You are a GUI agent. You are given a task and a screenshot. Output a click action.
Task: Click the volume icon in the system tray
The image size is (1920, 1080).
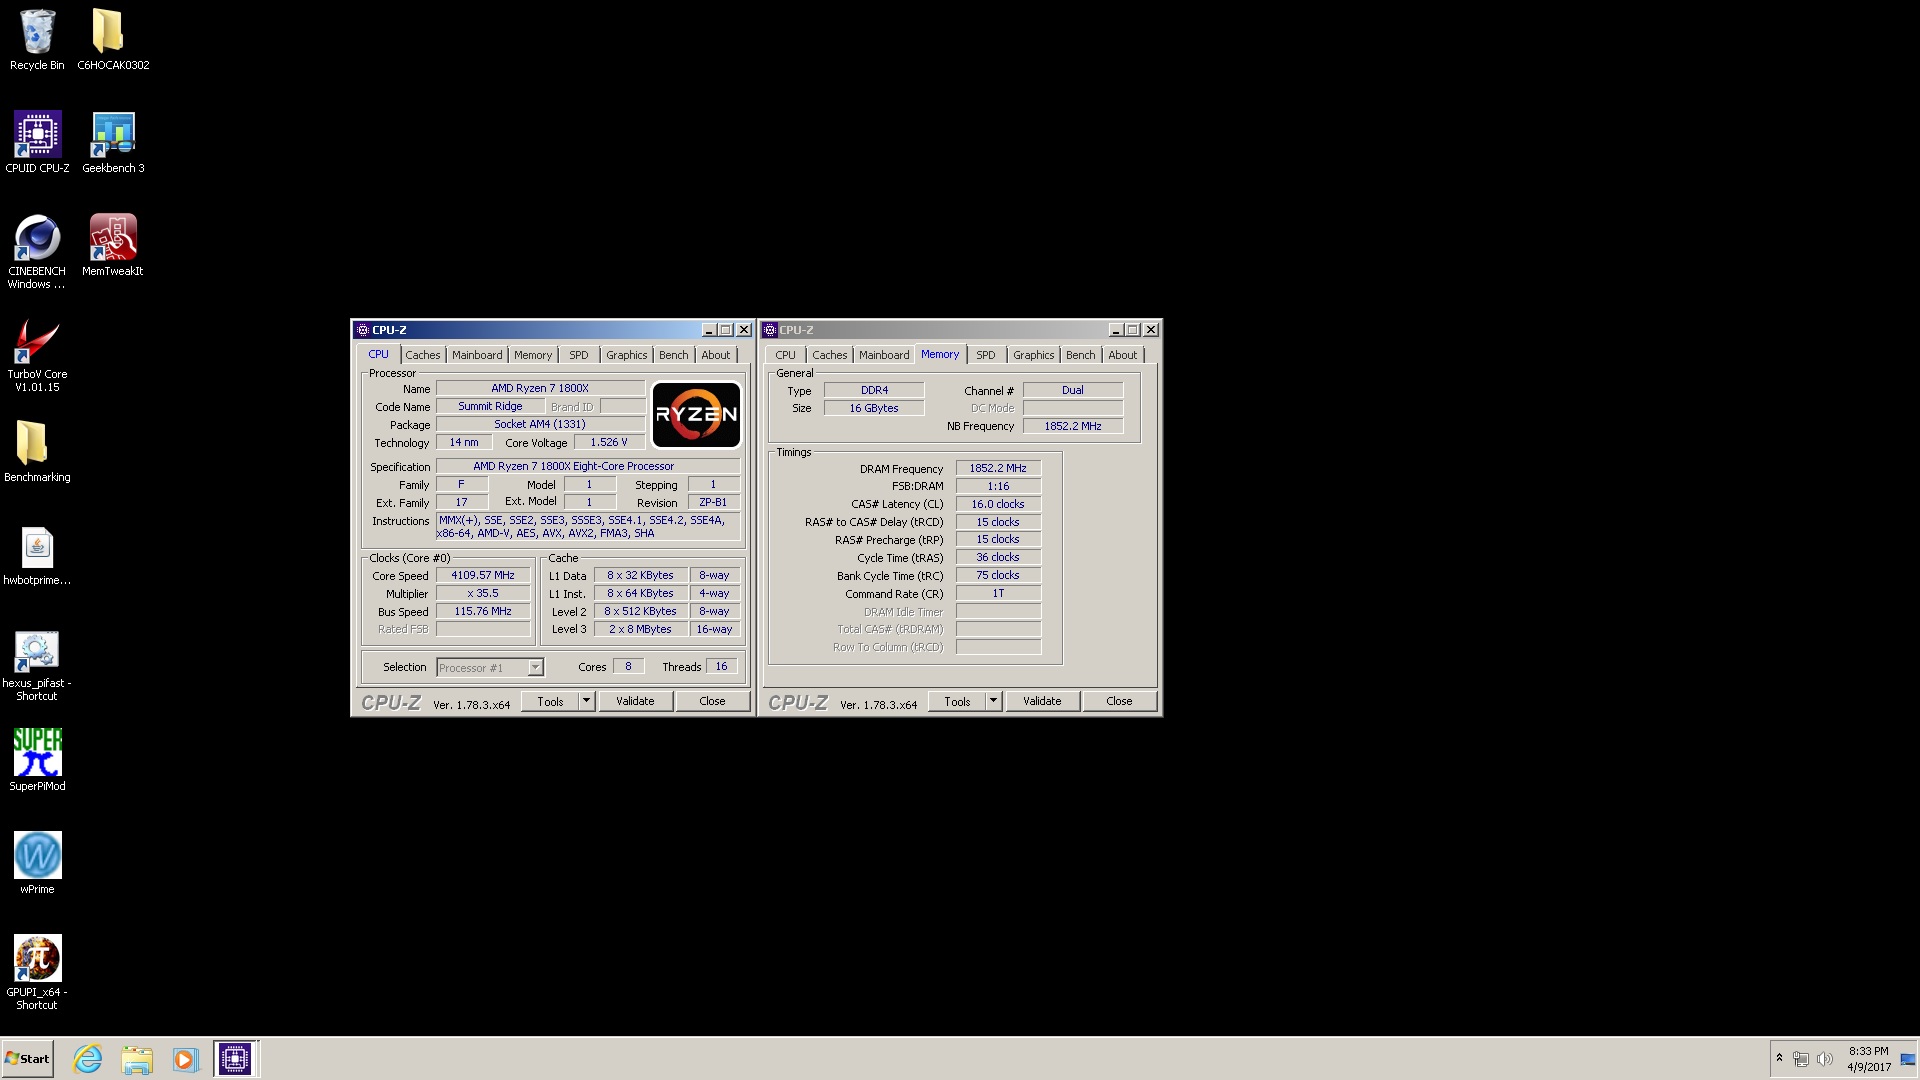click(1825, 1059)
